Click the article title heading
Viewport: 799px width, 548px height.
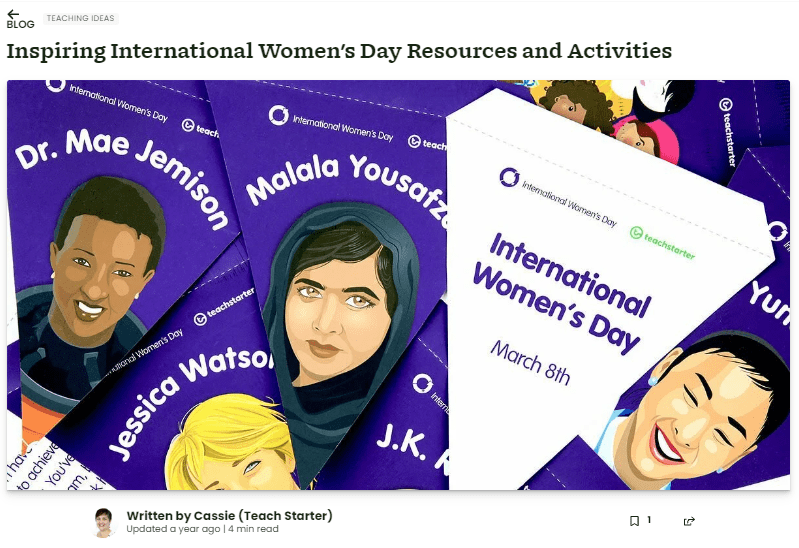(339, 51)
